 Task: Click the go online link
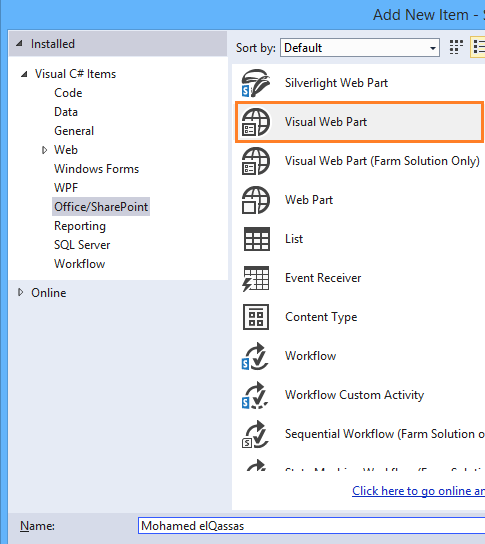(x=418, y=491)
